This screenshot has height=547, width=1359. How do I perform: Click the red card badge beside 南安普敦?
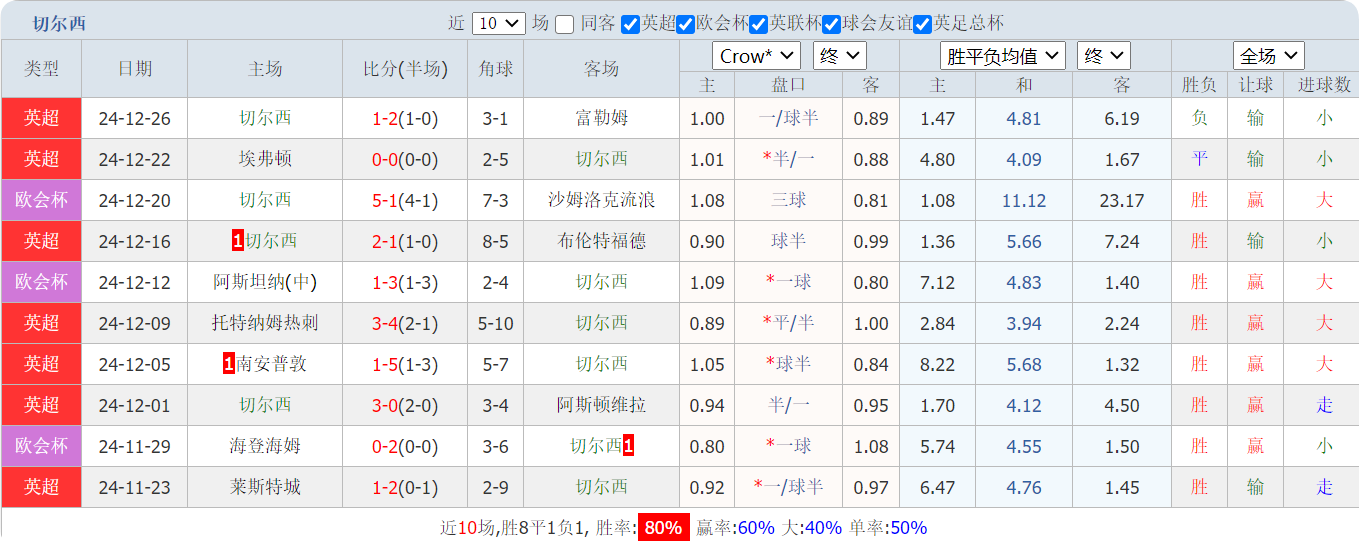[228, 364]
